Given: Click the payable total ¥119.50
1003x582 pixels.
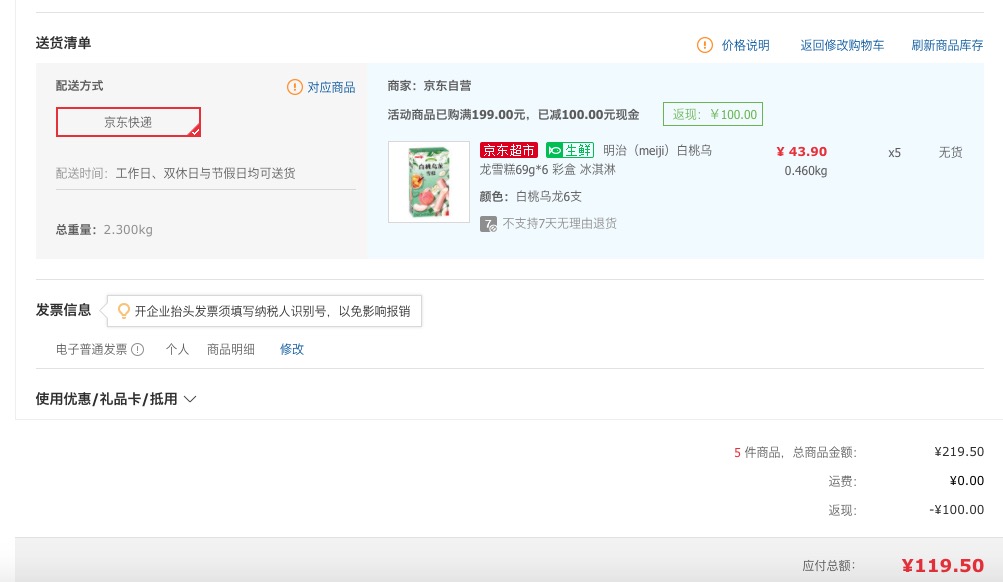Looking at the screenshot, I should pyautogui.click(x=943, y=565).
